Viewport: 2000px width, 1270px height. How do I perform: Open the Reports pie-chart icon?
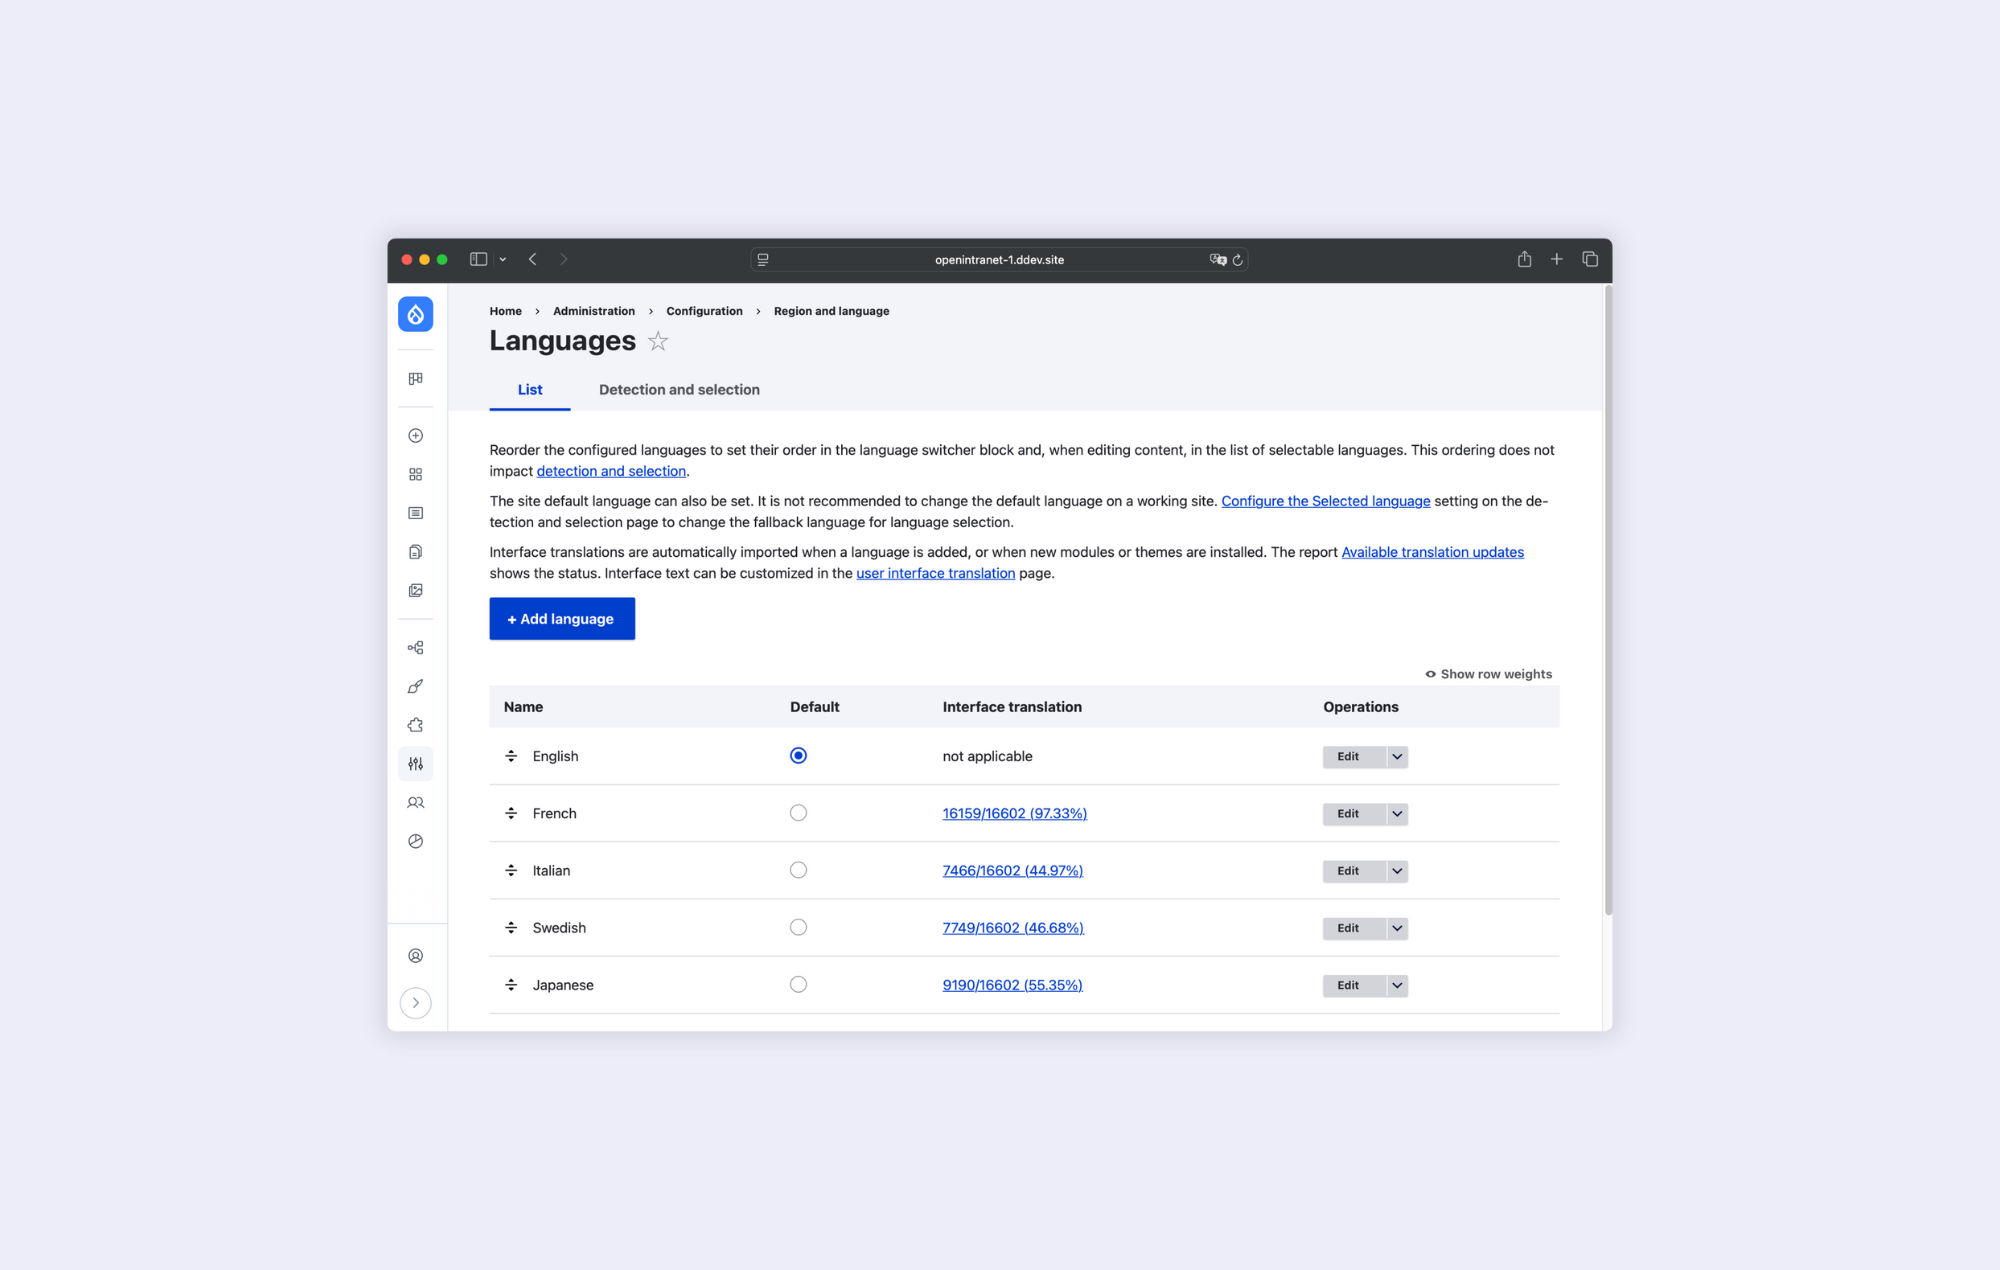pyautogui.click(x=415, y=841)
